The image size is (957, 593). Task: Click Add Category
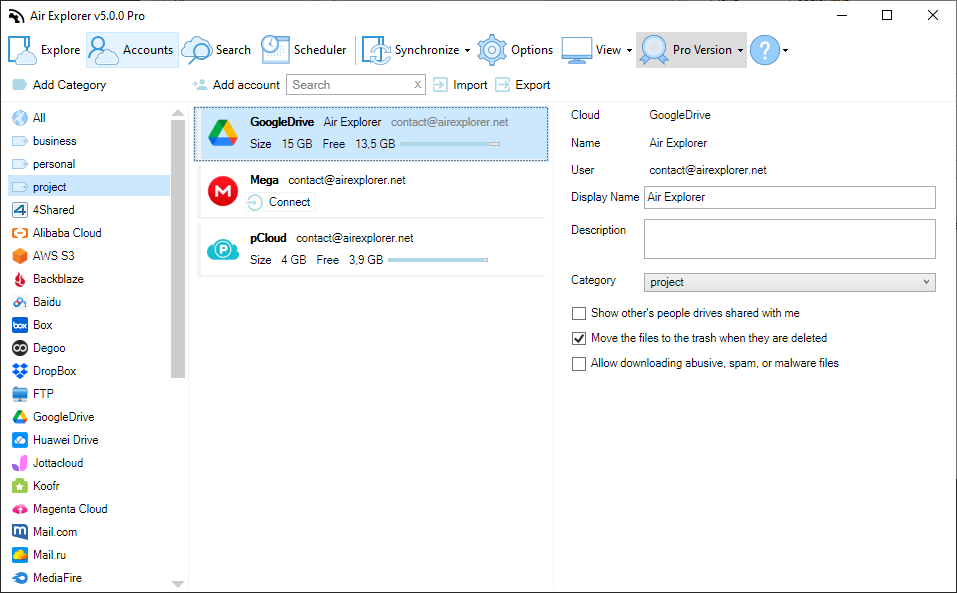tap(59, 85)
